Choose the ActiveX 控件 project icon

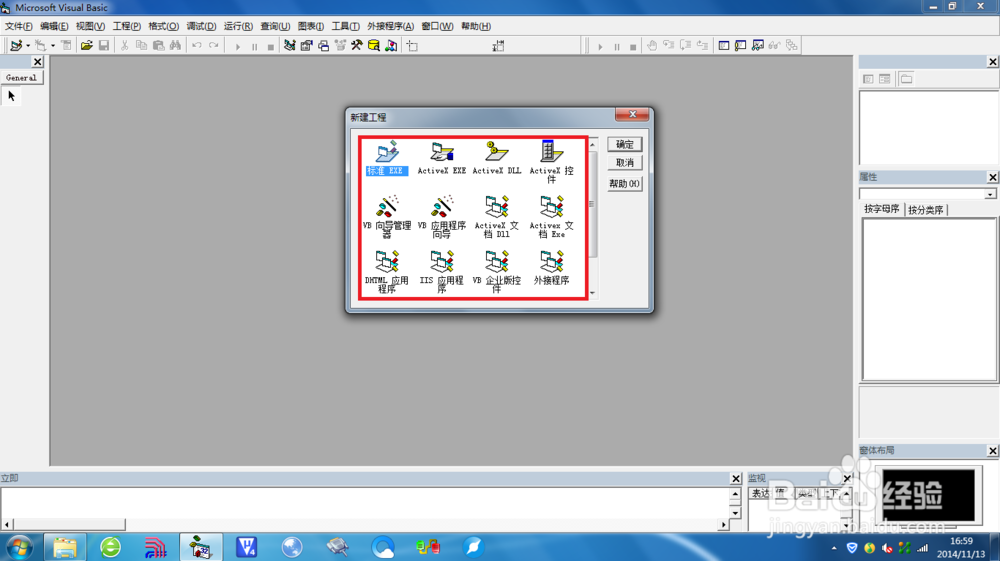tap(551, 162)
